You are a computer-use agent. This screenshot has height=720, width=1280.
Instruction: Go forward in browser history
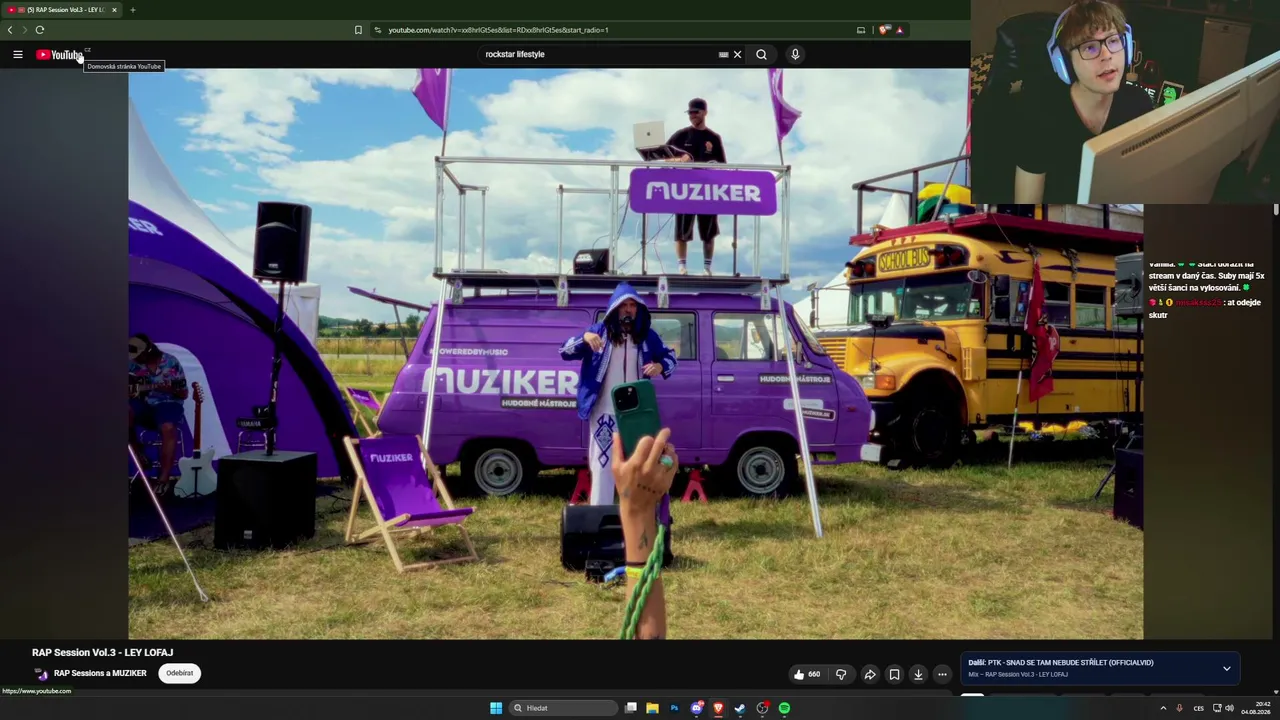pyautogui.click(x=25, y=30)
